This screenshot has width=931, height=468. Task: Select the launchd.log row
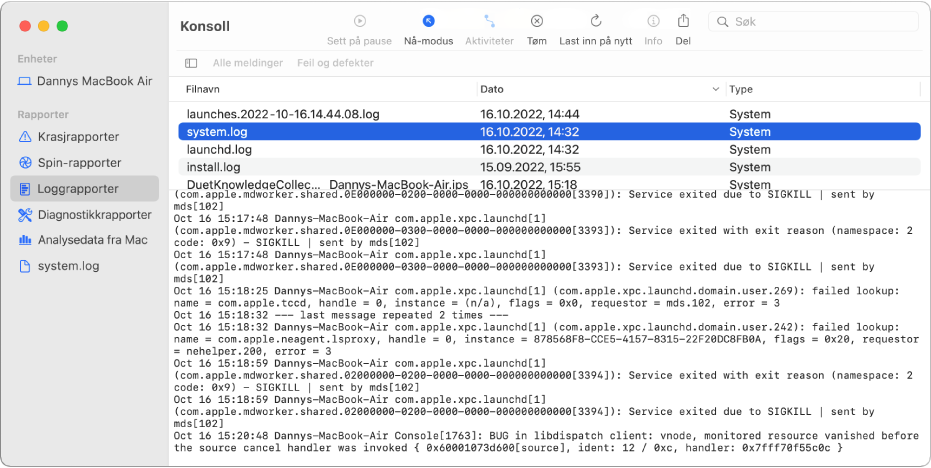tap(549, 150)
